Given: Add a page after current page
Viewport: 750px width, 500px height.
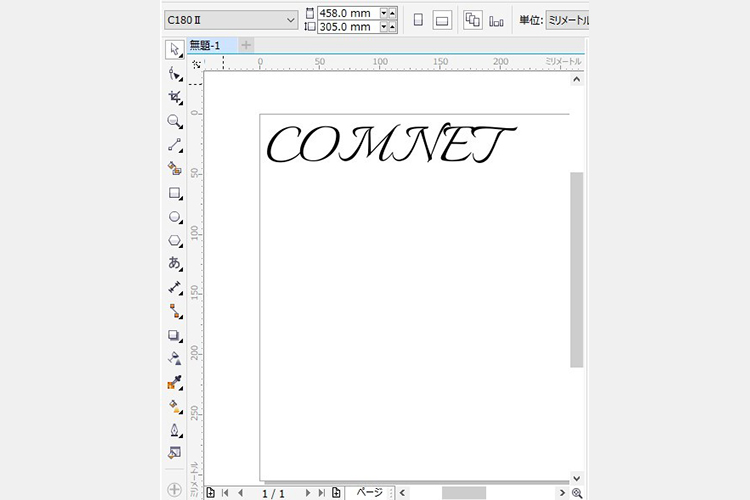Looking at the screenshot, I should [336, 493].
